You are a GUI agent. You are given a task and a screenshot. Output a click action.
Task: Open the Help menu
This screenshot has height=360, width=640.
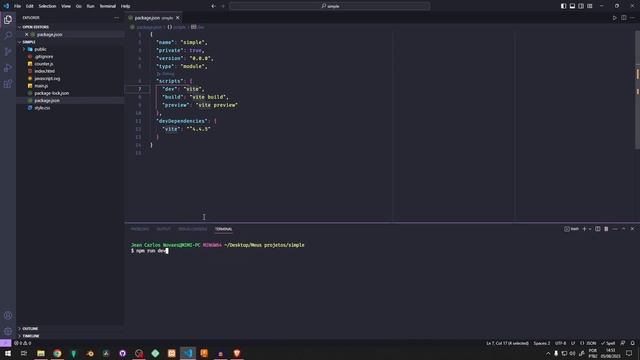125,6
